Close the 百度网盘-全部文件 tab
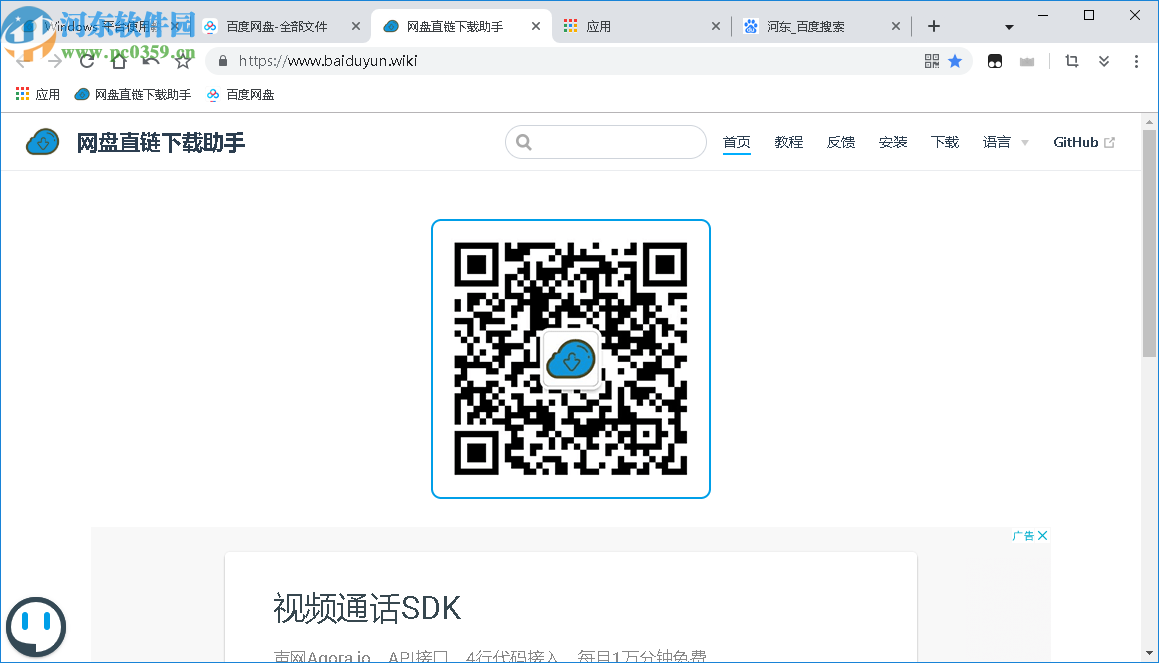1159x663 pixels. coord(356,26)
